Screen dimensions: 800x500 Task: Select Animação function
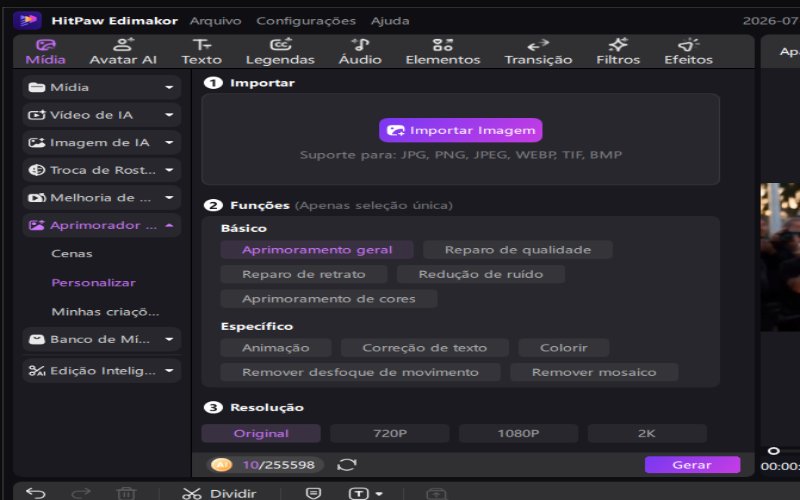point(276,347)
